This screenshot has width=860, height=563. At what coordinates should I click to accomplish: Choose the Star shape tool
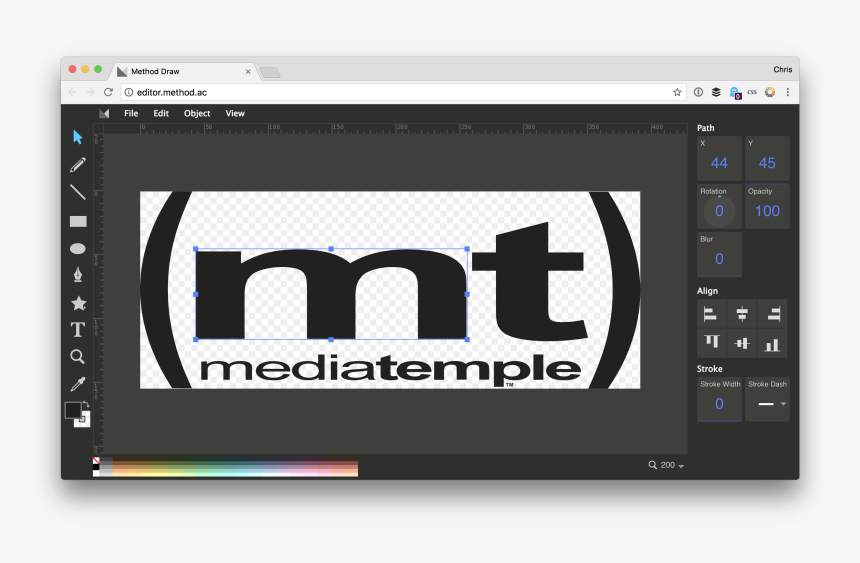pyautogui.click(x=78, y=303)
